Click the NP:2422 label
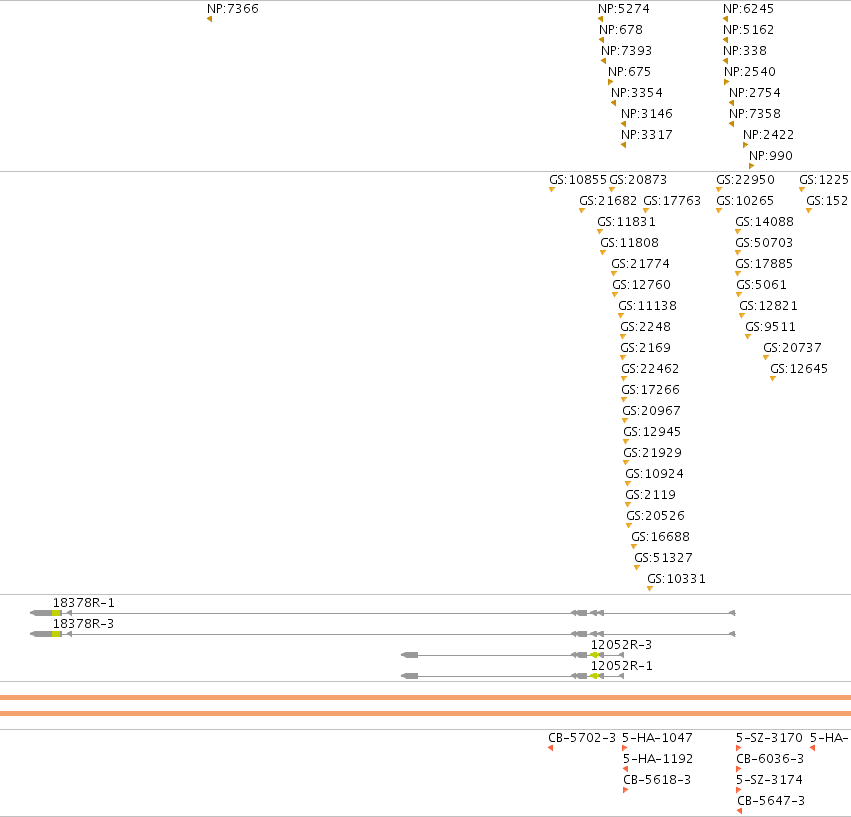 click(769, 135)
